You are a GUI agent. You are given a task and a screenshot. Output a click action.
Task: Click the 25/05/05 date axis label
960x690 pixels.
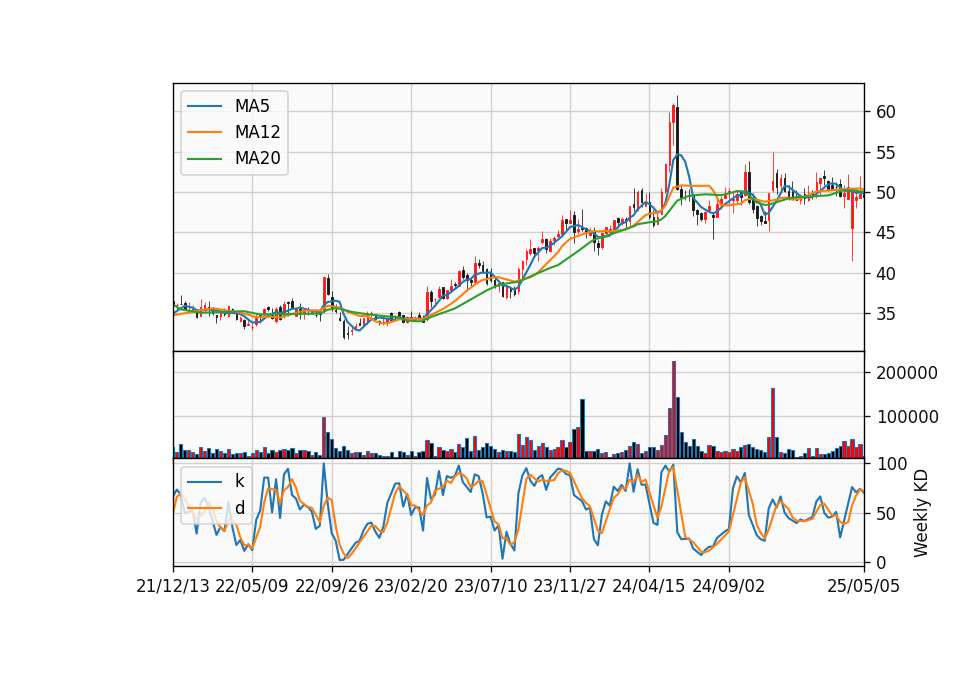864,586
